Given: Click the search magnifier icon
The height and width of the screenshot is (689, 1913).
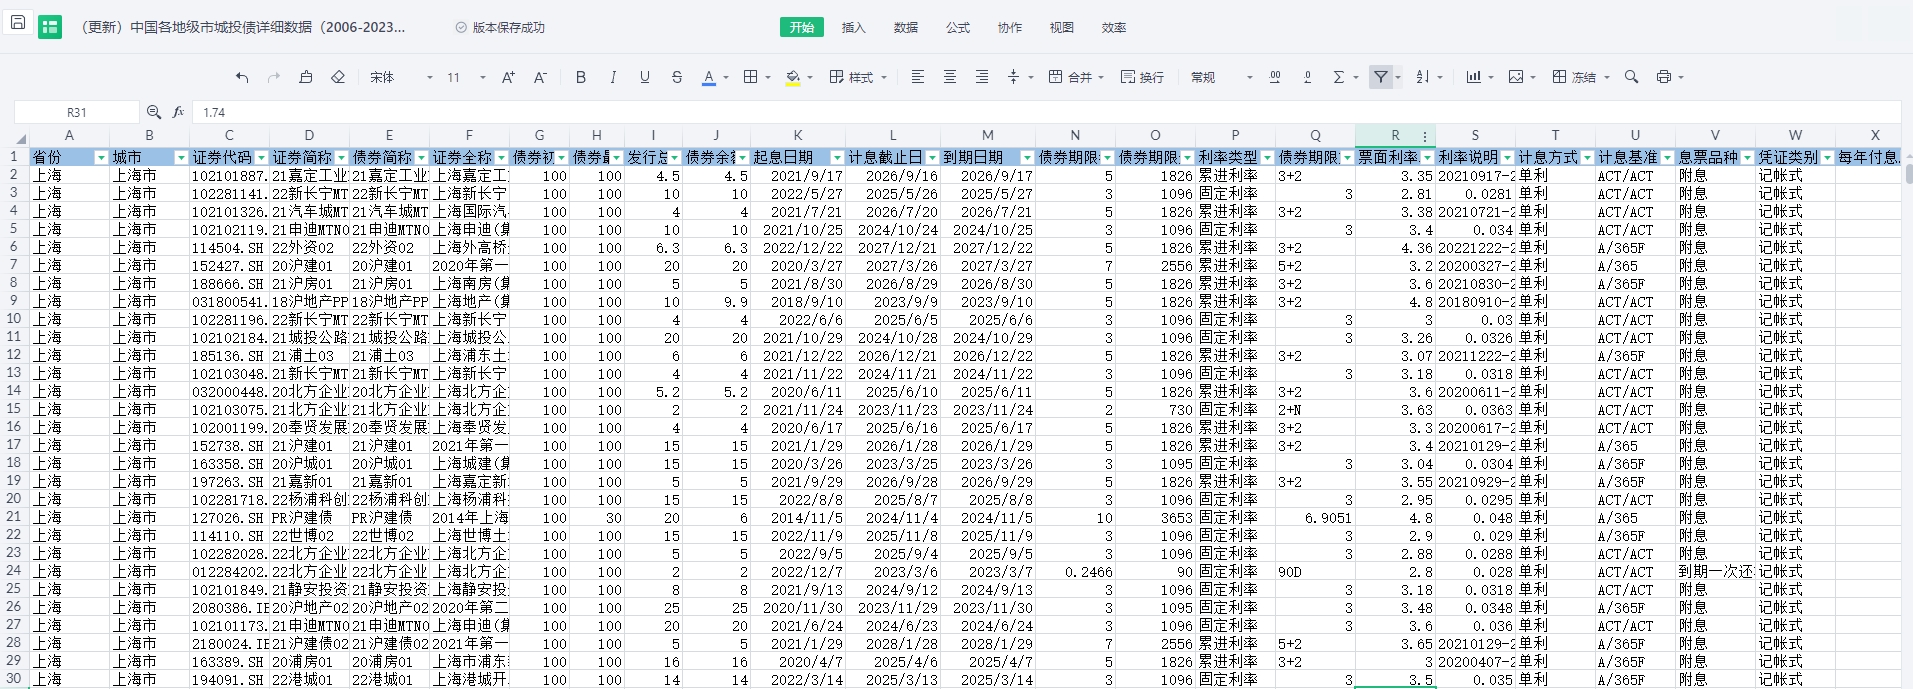Looking at the screenshot, I should tap(1632, 77).
